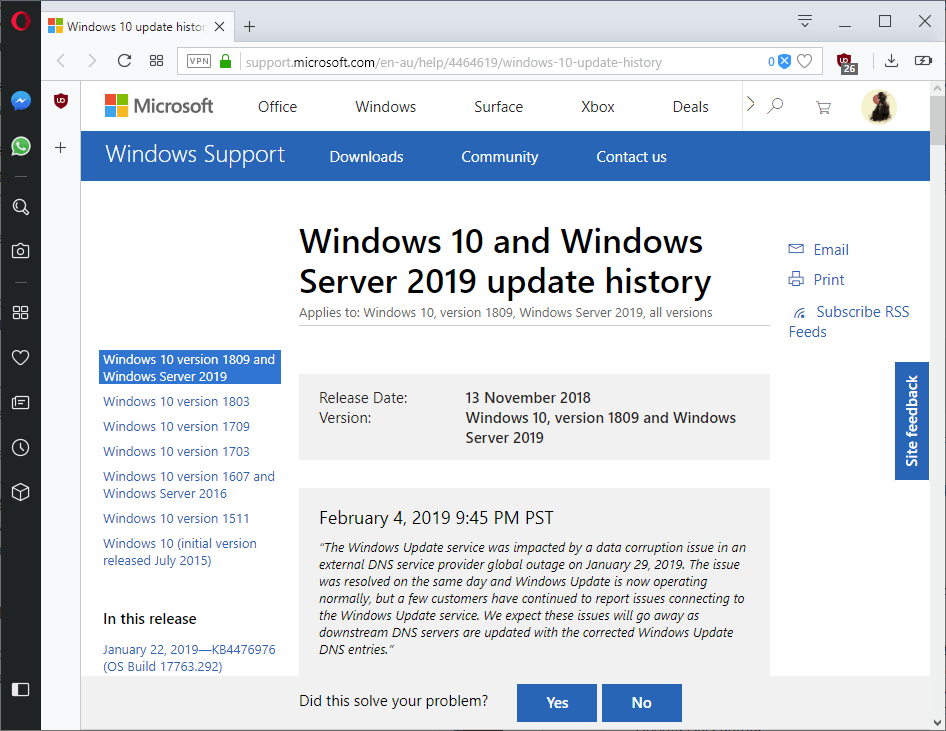Click the Microsoft logo
The width and height of the screenshot is (946, 731).
(x=159, y=106)
